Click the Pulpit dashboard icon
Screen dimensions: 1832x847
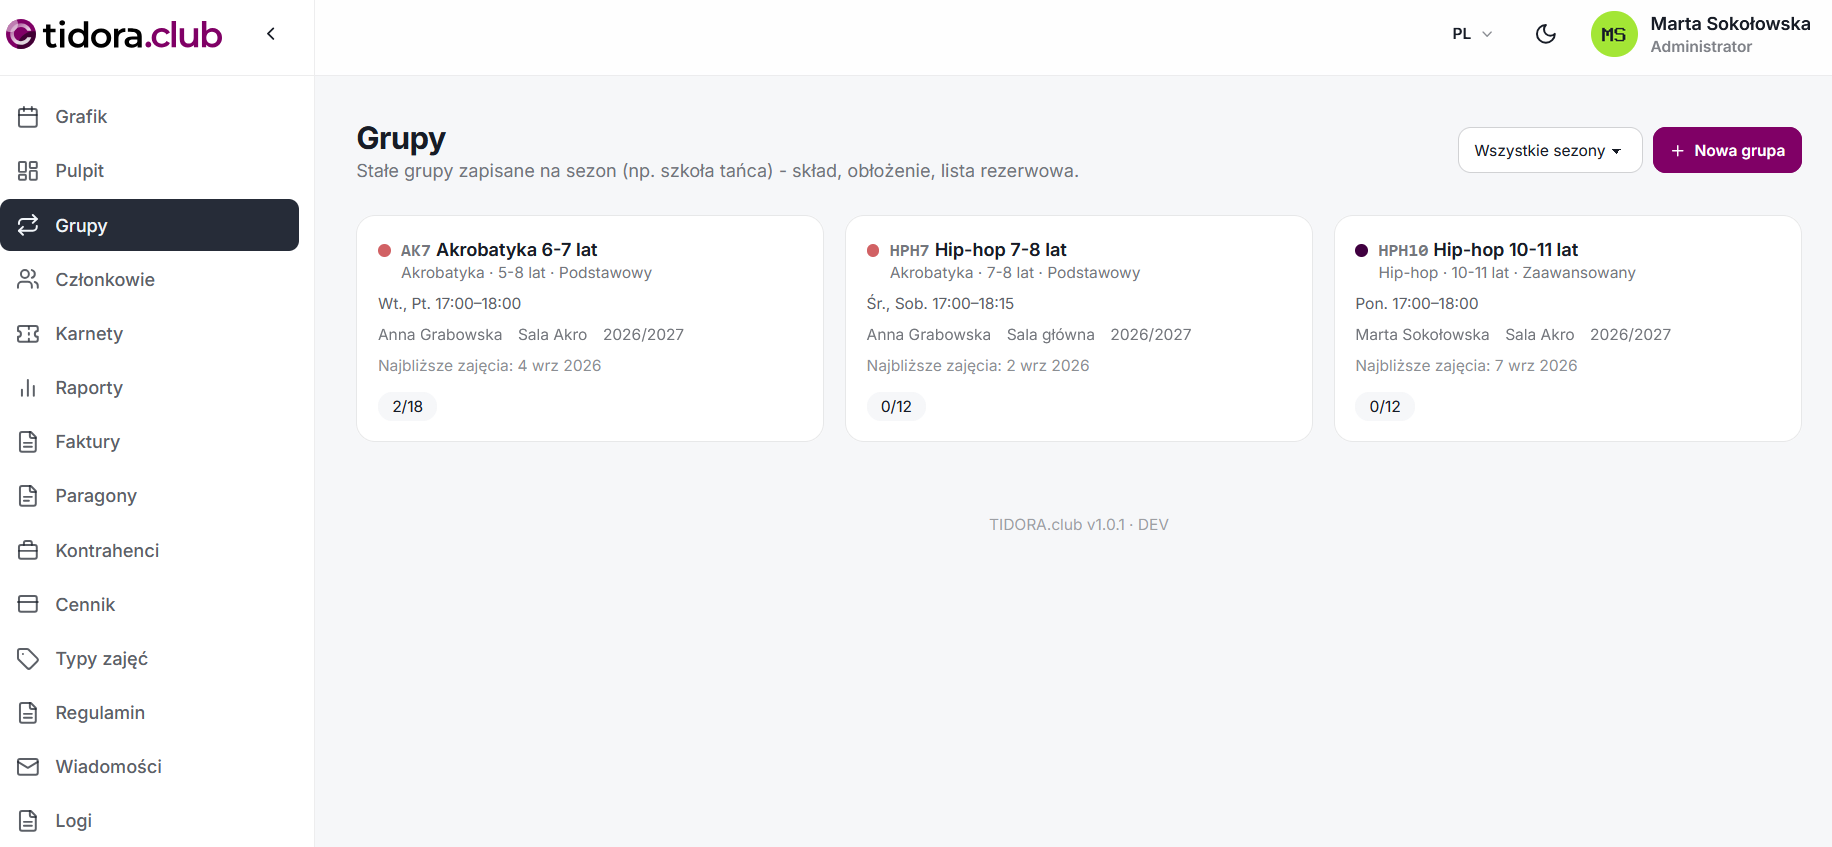tap(28, 171)
